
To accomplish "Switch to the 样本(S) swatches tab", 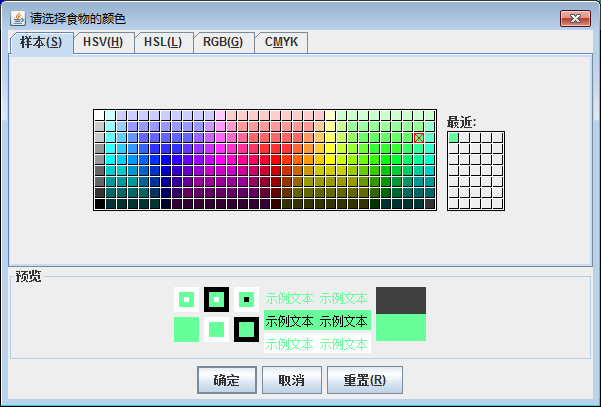I will 41,43.
